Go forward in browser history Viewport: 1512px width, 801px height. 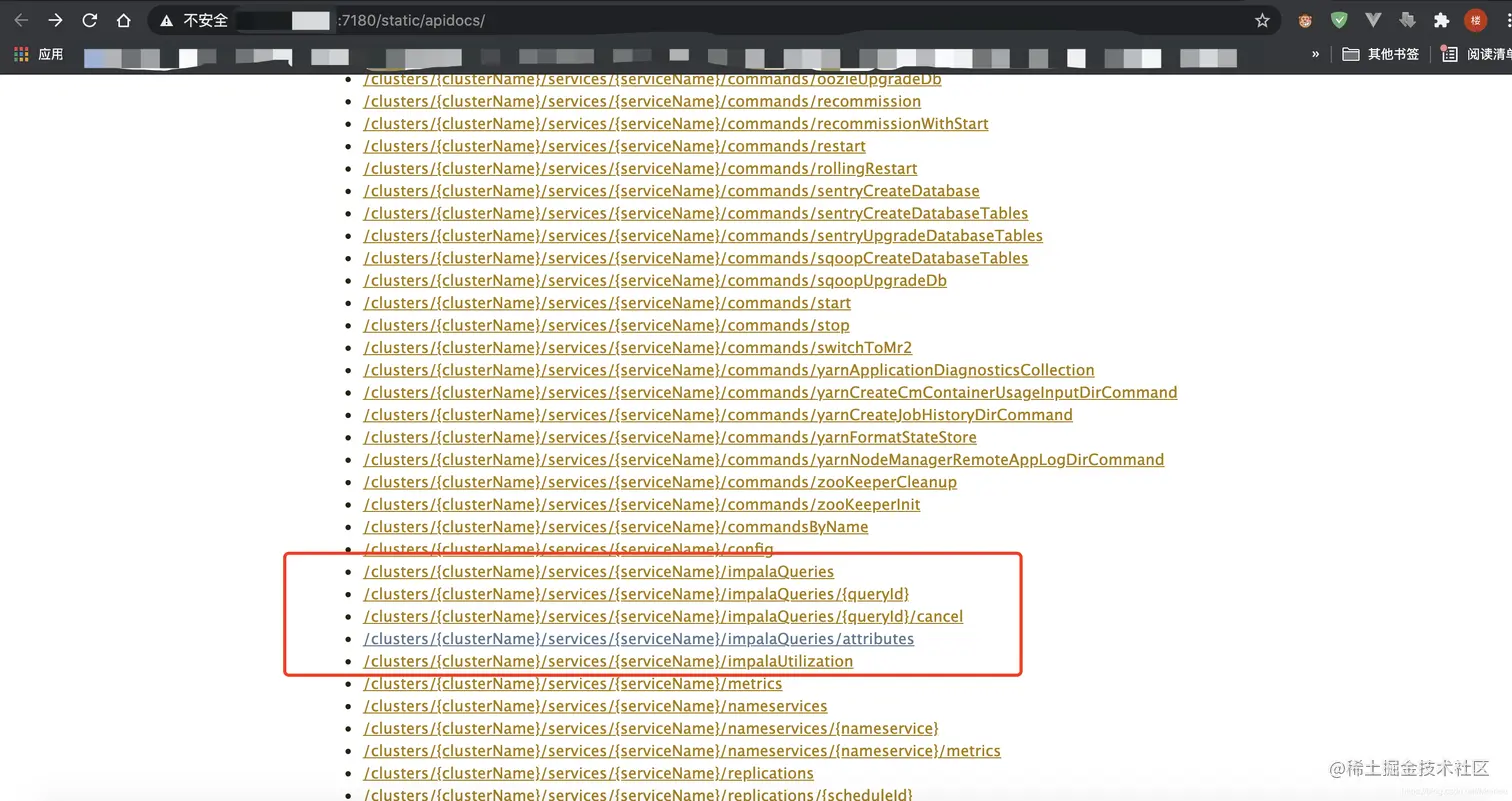[x=55, y=20]
